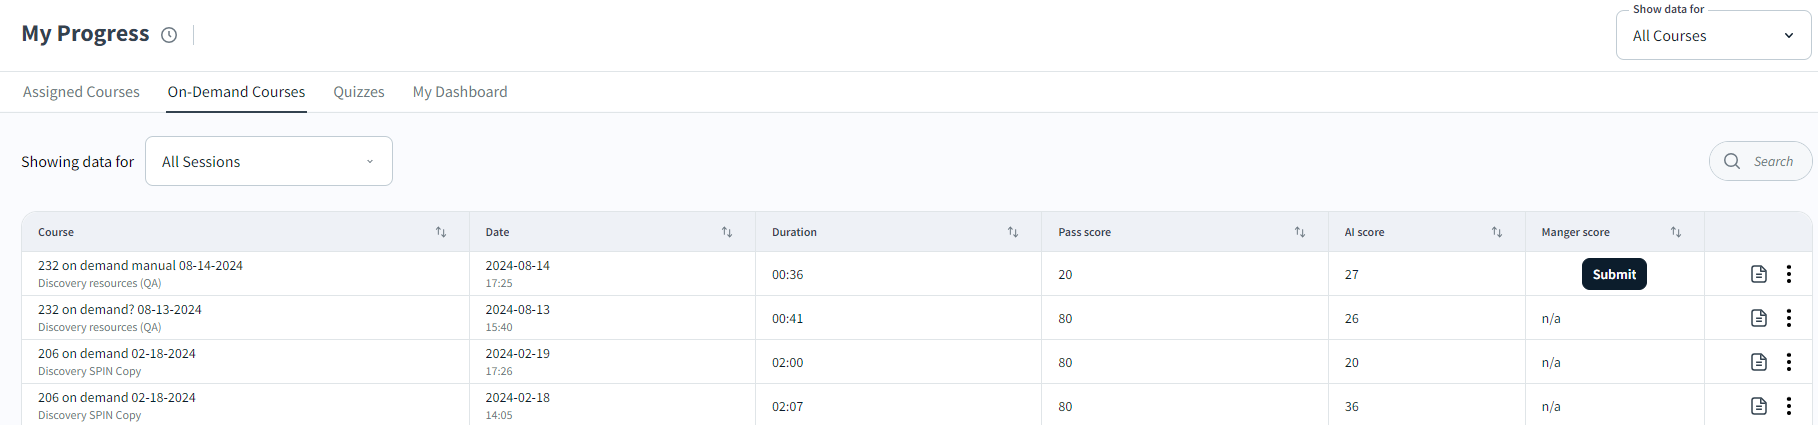Sort table by Course column
The image size is (1818, 425).
440,232
